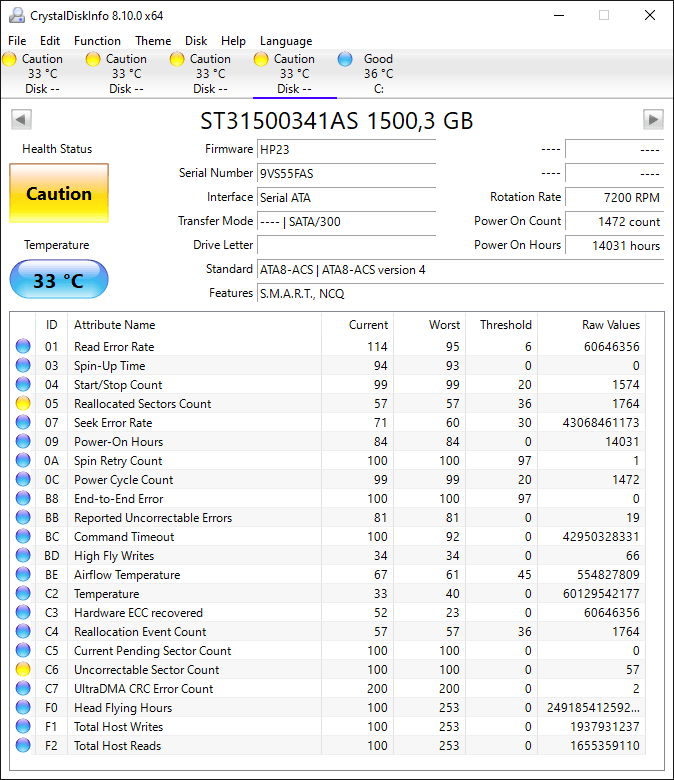Select the Reported Uncorrectable Errors row name
Image resolution: width=674 pixels, height=780 pixels.
153,517
